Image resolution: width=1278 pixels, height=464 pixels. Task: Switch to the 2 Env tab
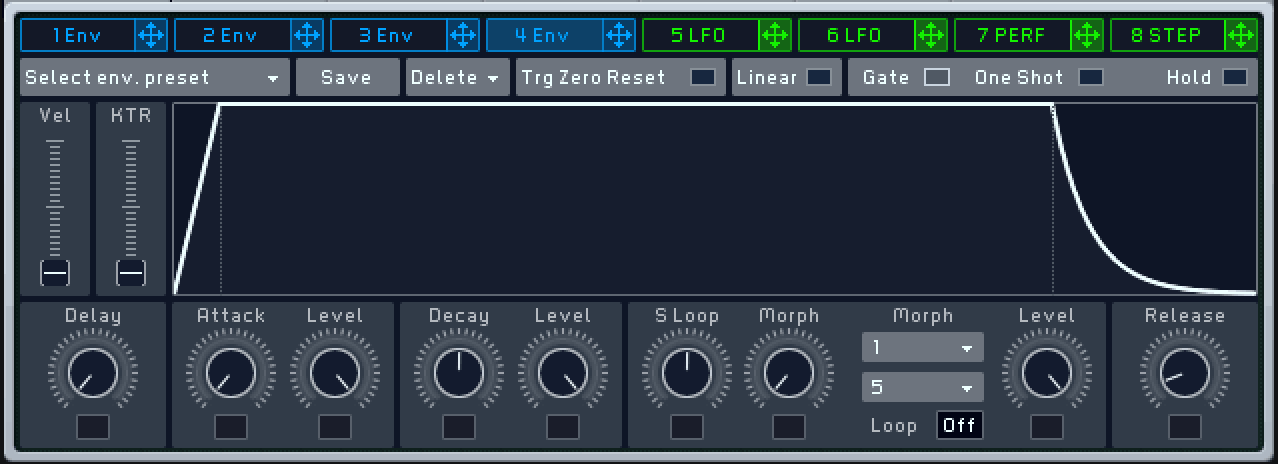(233, 36)
